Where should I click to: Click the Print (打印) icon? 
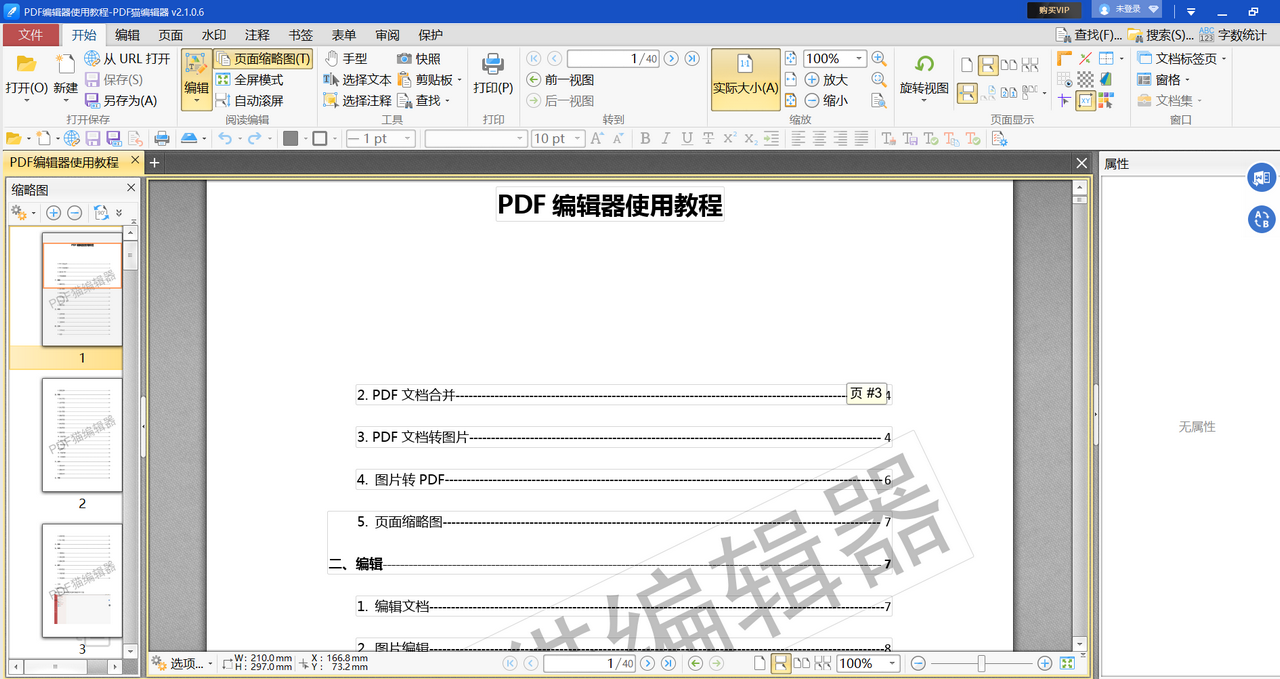click(x=493, y=66)
